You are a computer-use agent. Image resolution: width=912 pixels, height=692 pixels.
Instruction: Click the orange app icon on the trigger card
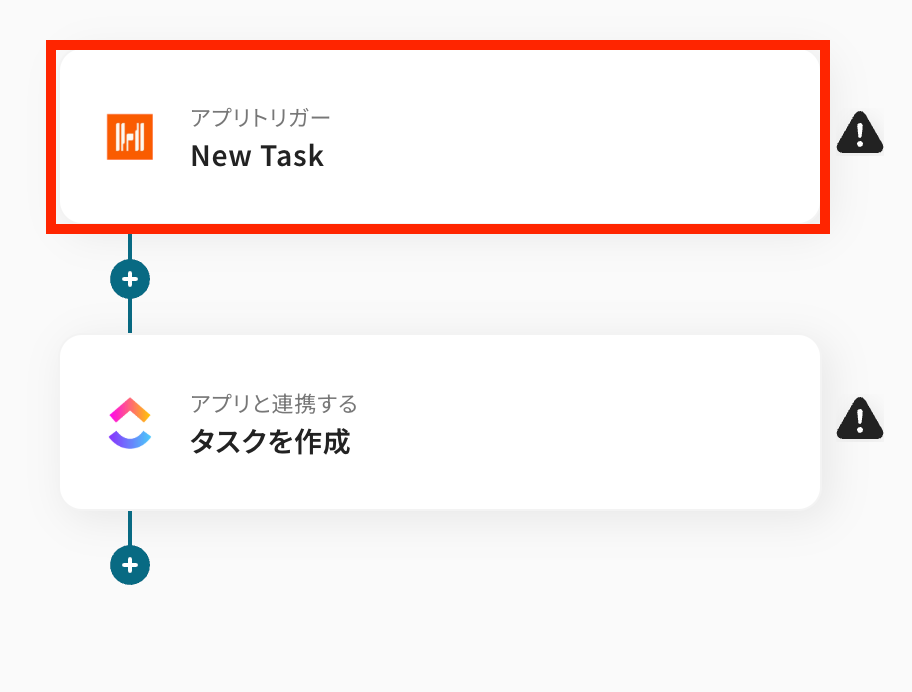click(130, 137)
